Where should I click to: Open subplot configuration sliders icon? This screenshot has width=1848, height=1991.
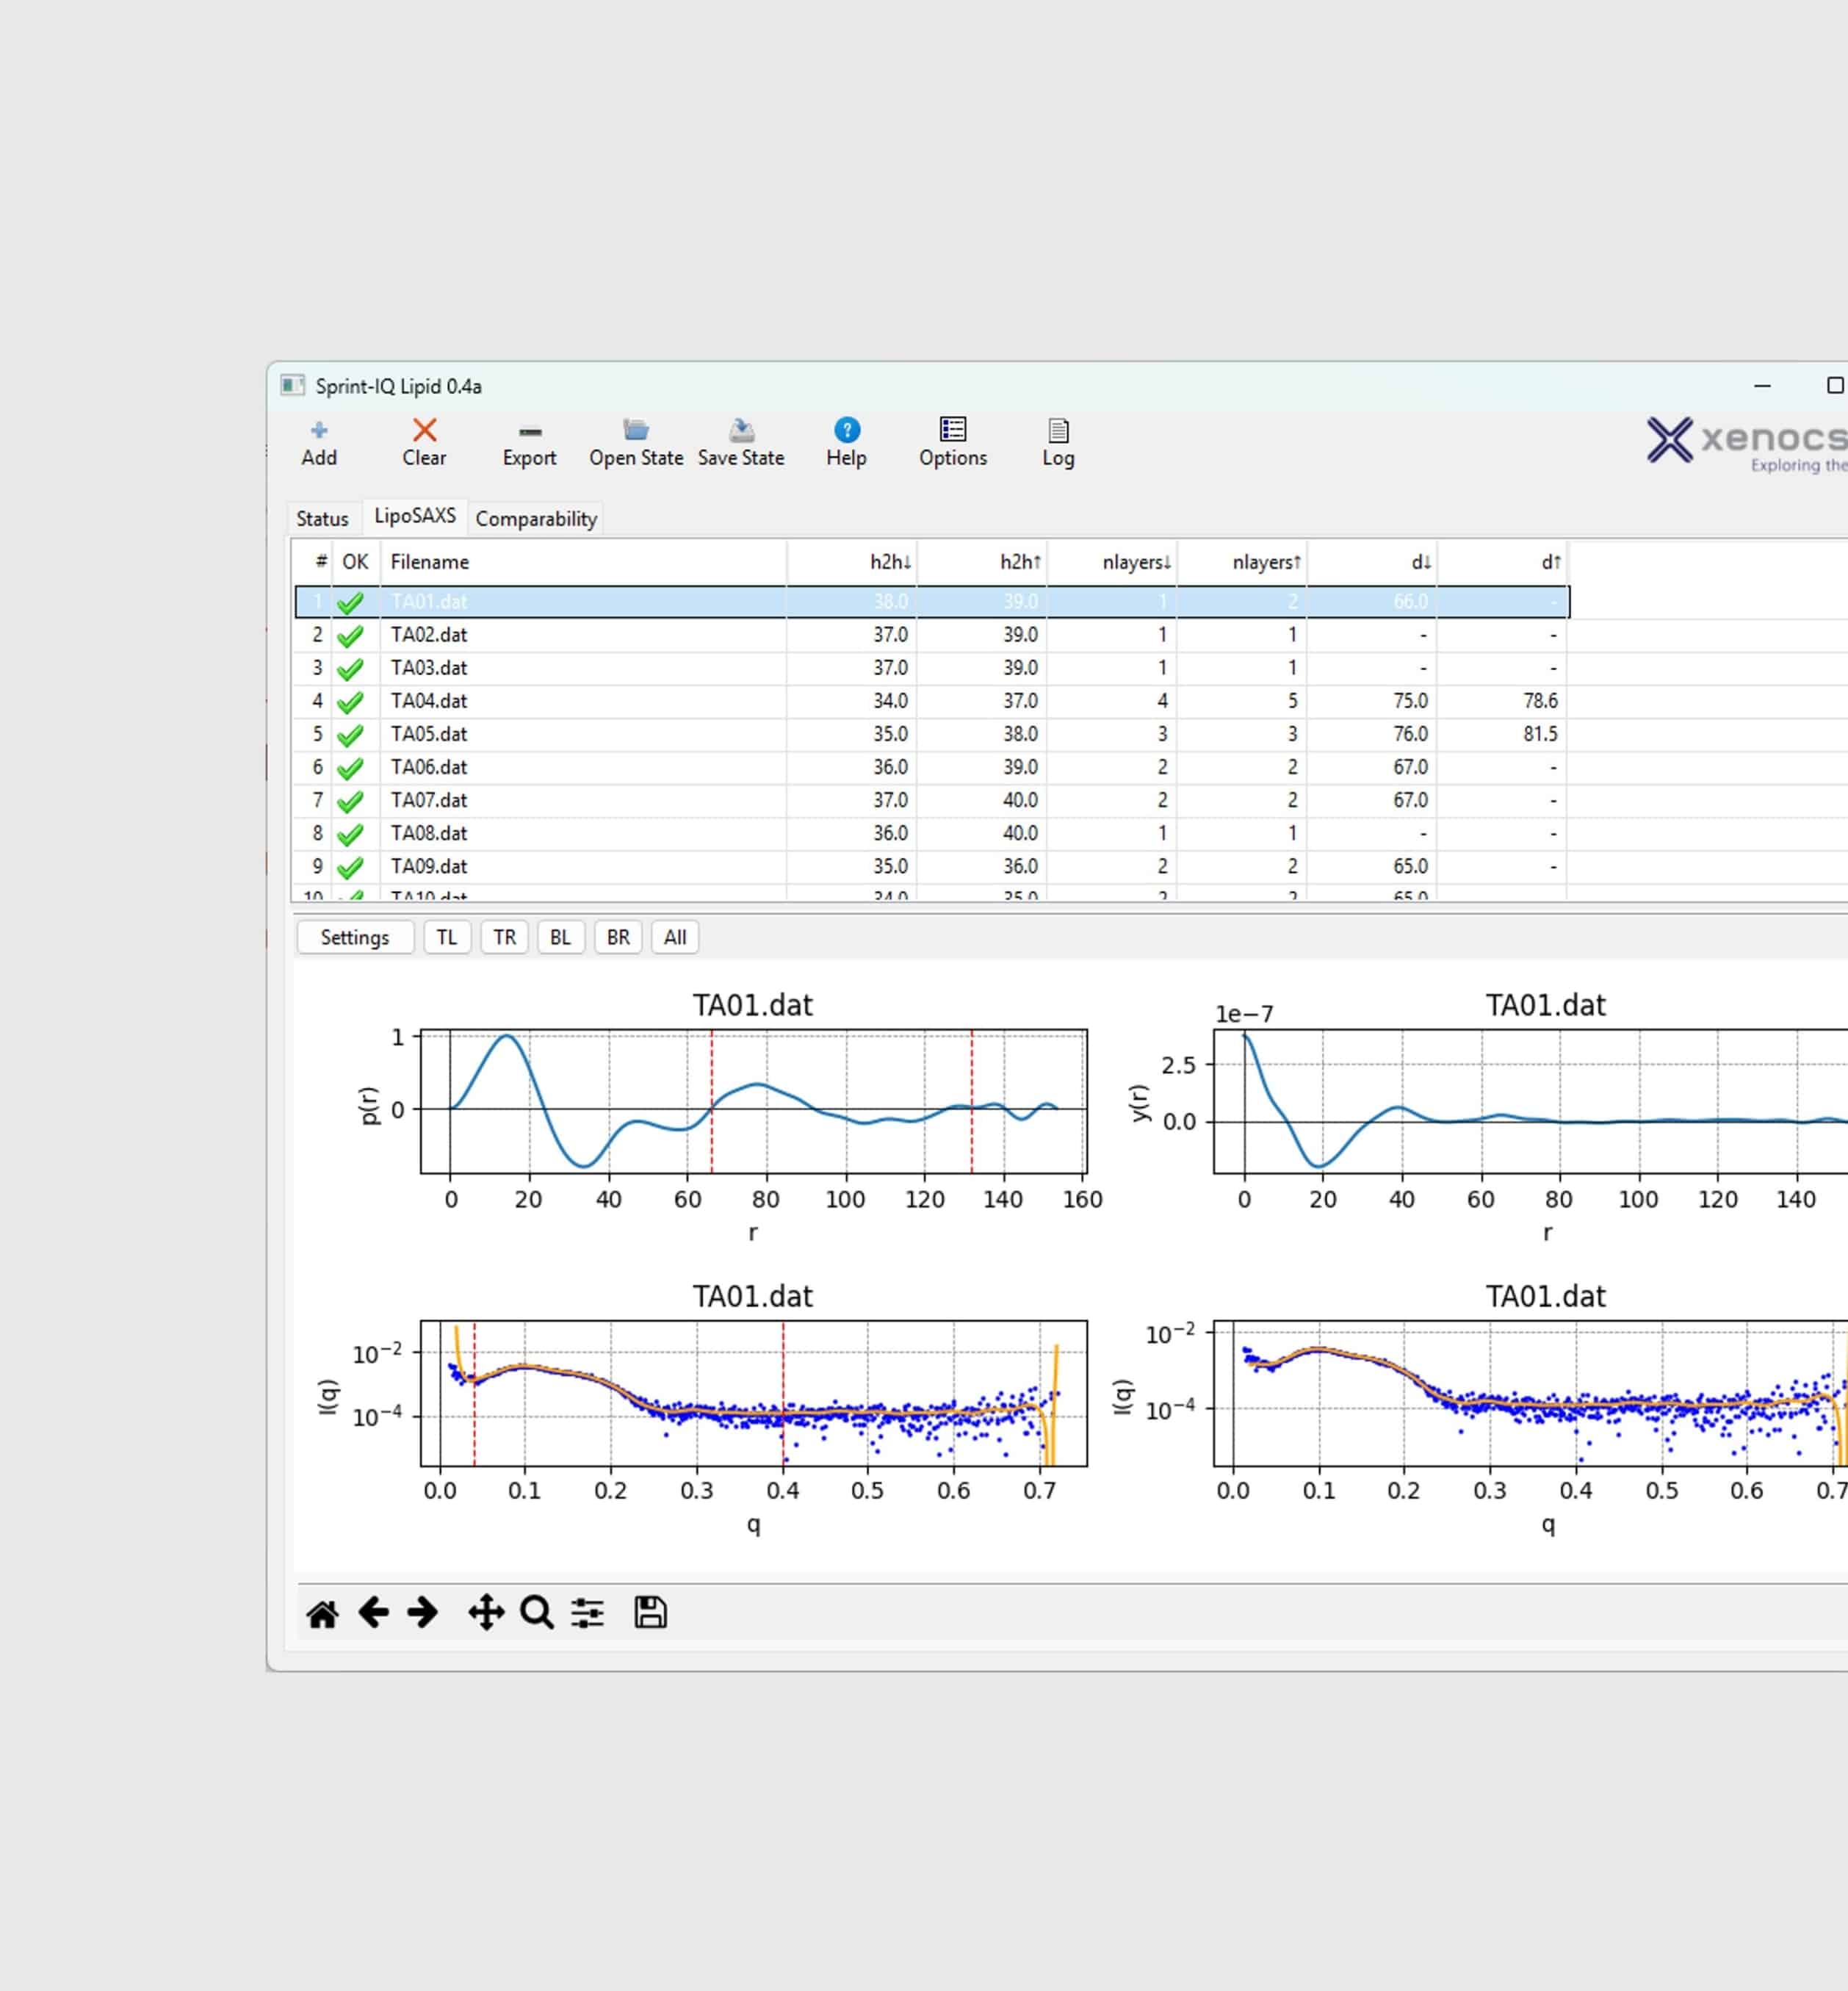(588, 1613)
